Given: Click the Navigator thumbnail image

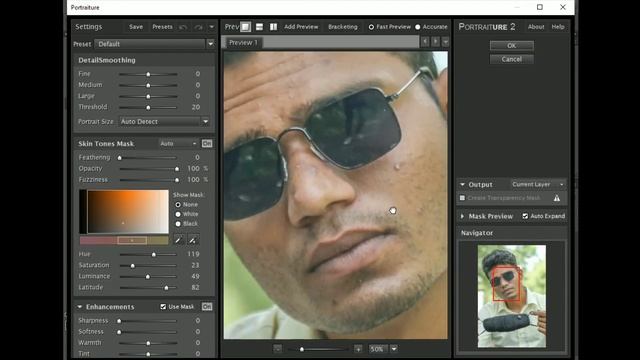Looking at the screenshot, I should click(x=512, y=296).
